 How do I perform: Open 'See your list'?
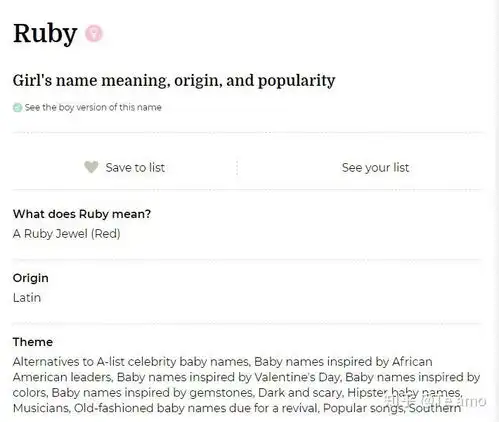click(x=375, y=167)
